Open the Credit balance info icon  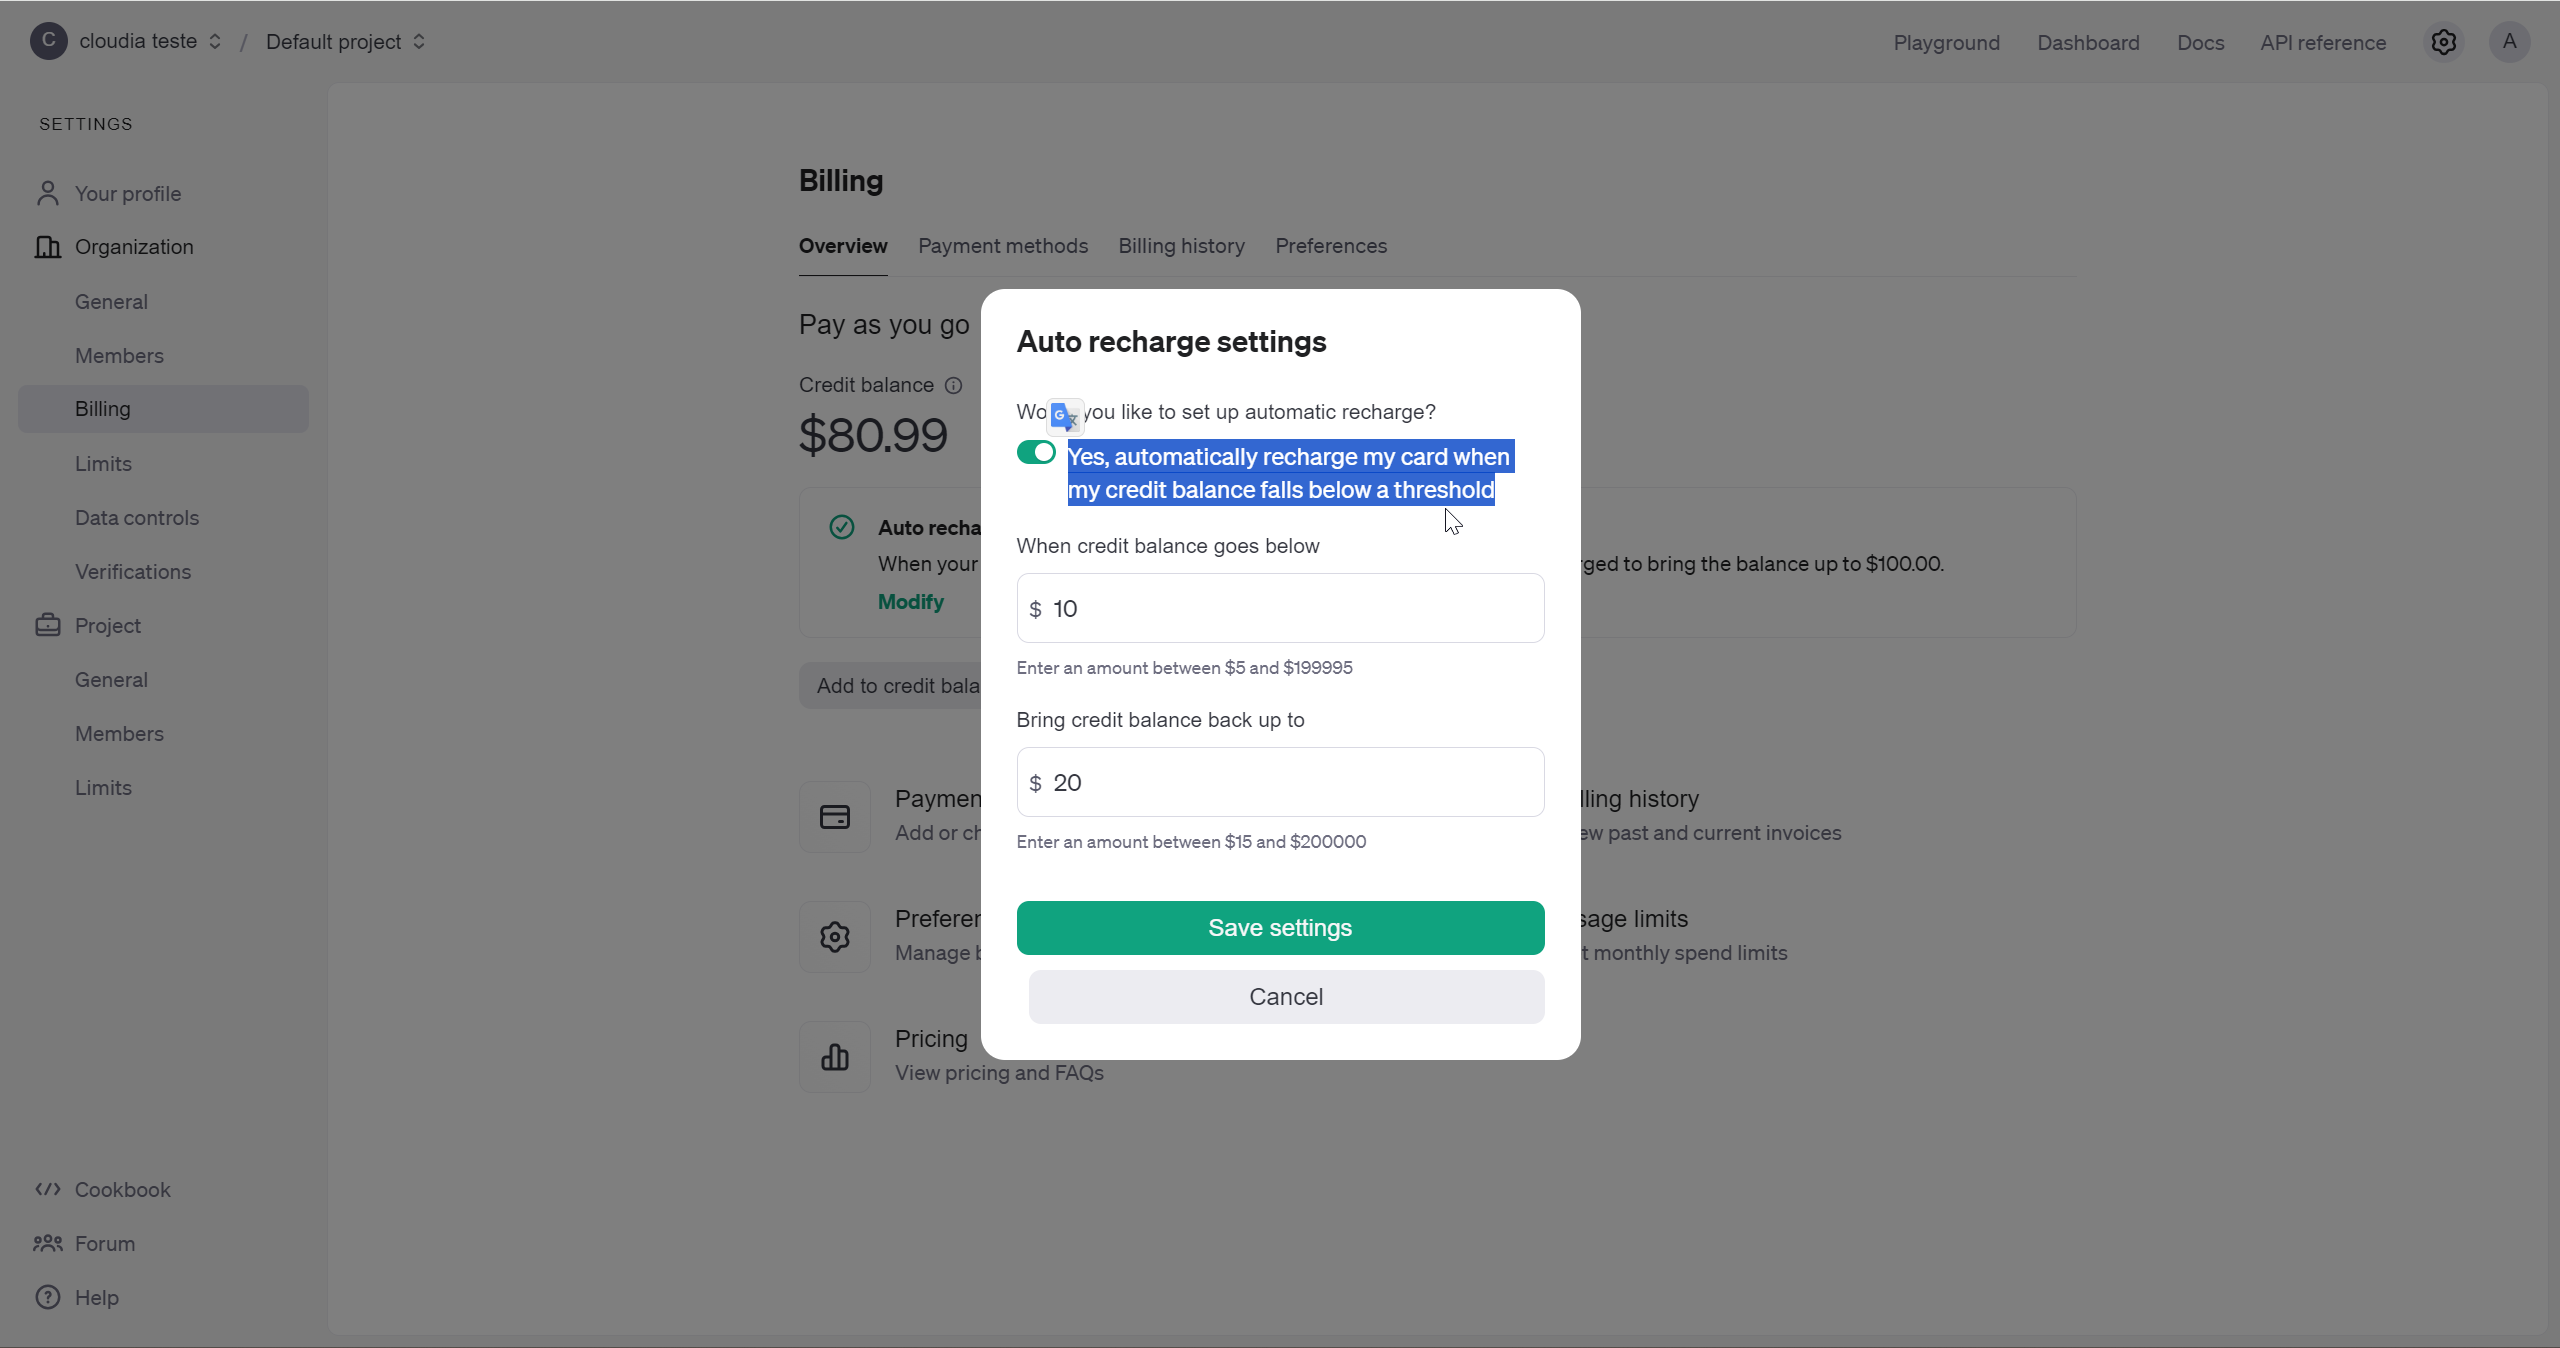point(954,386)
